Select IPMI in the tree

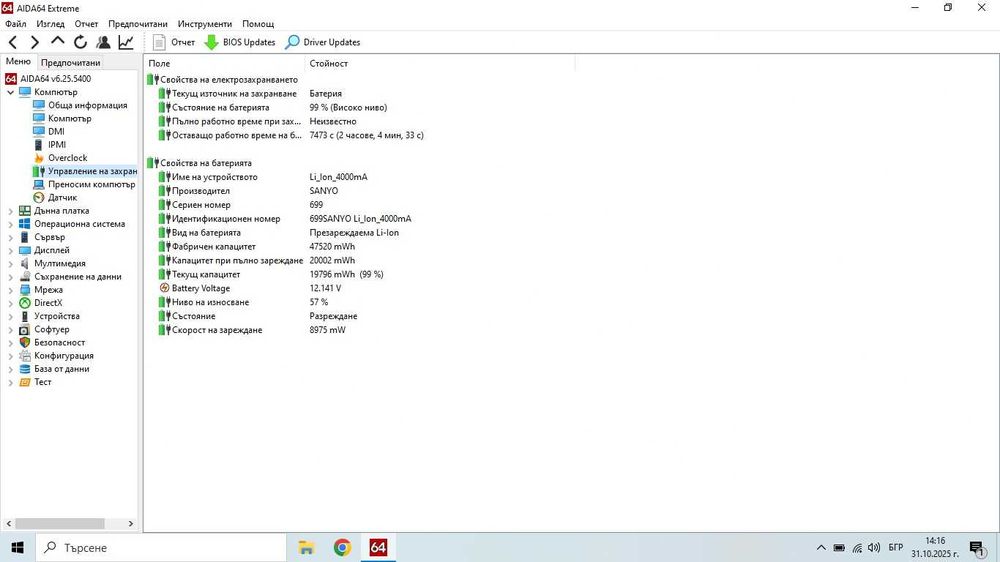tap(57, 145)
